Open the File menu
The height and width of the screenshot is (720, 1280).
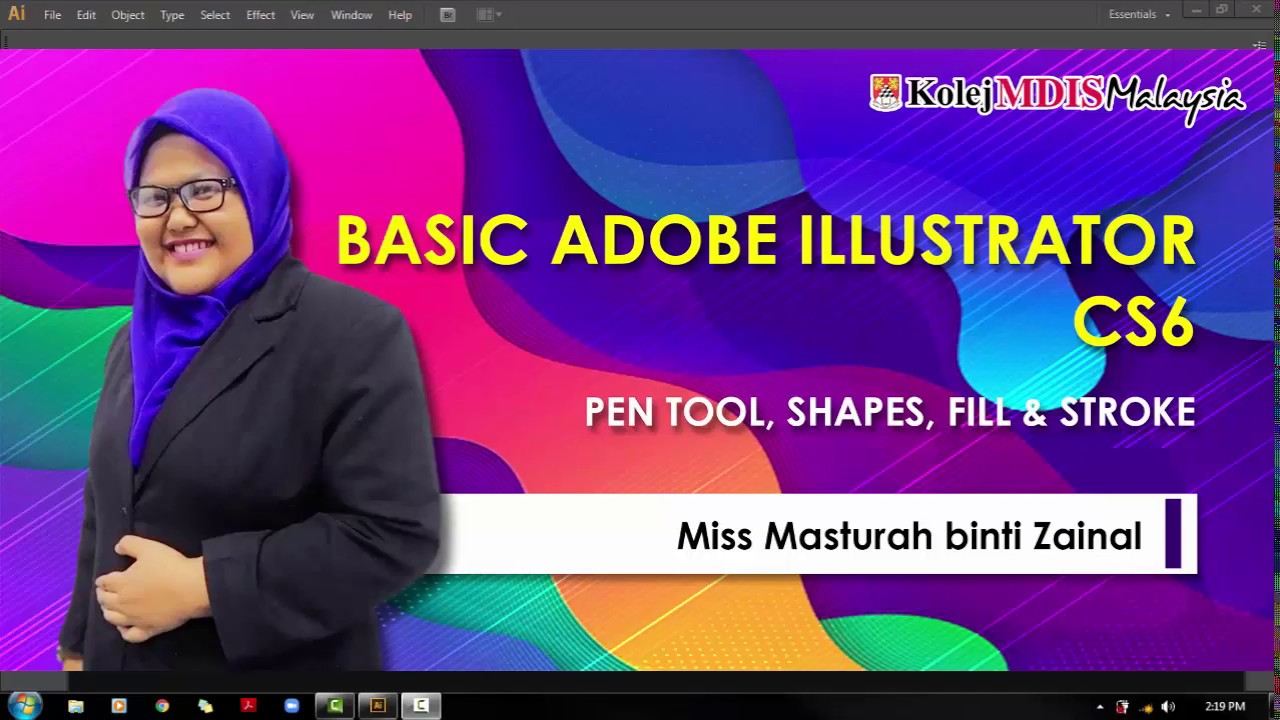point(52,15)
